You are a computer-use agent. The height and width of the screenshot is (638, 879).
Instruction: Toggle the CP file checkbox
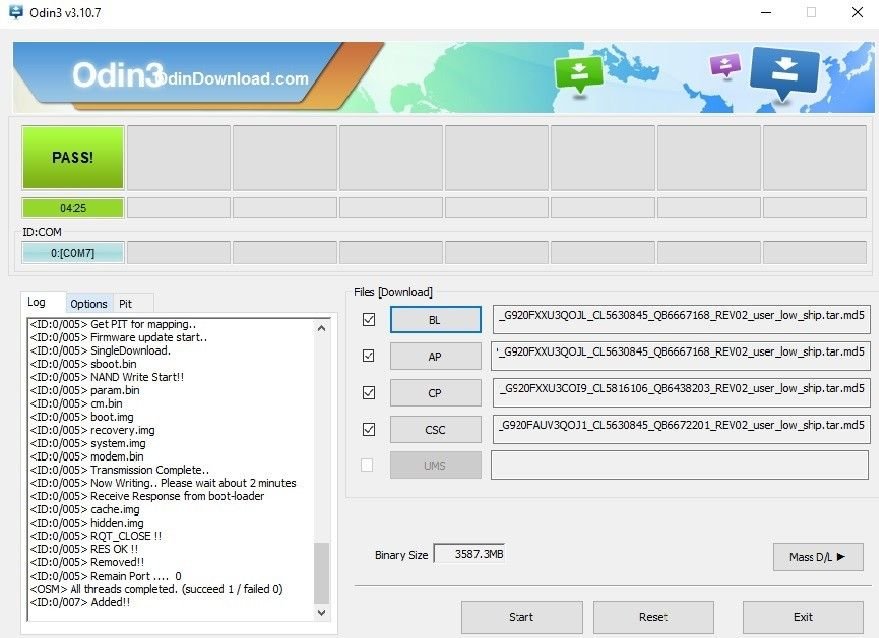(369, 393)
